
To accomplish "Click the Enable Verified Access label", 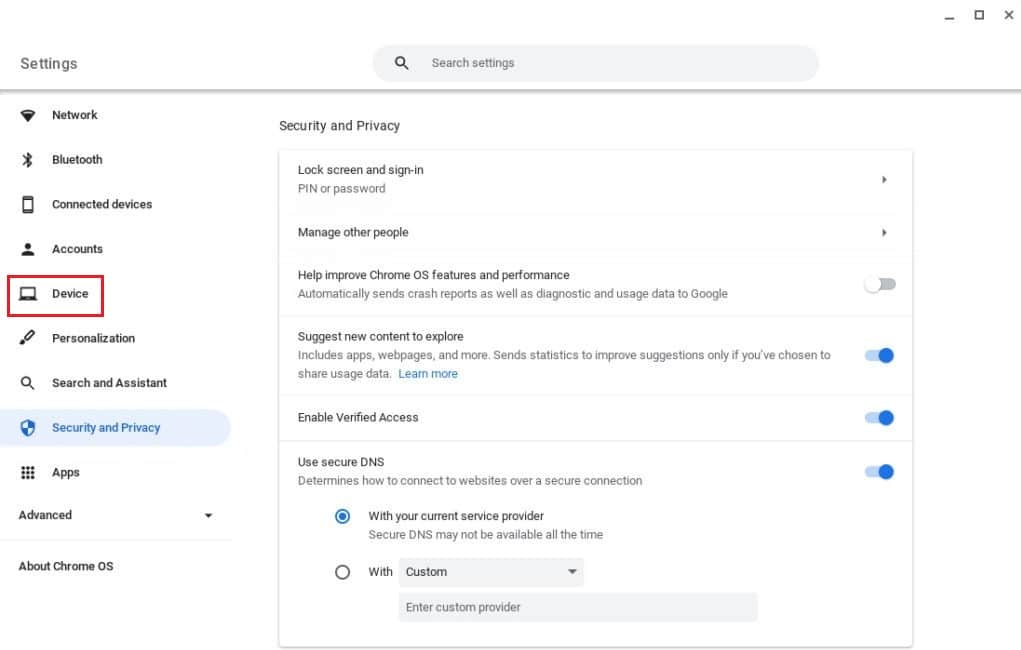I will pyautogui.click(x=358, y=417).
